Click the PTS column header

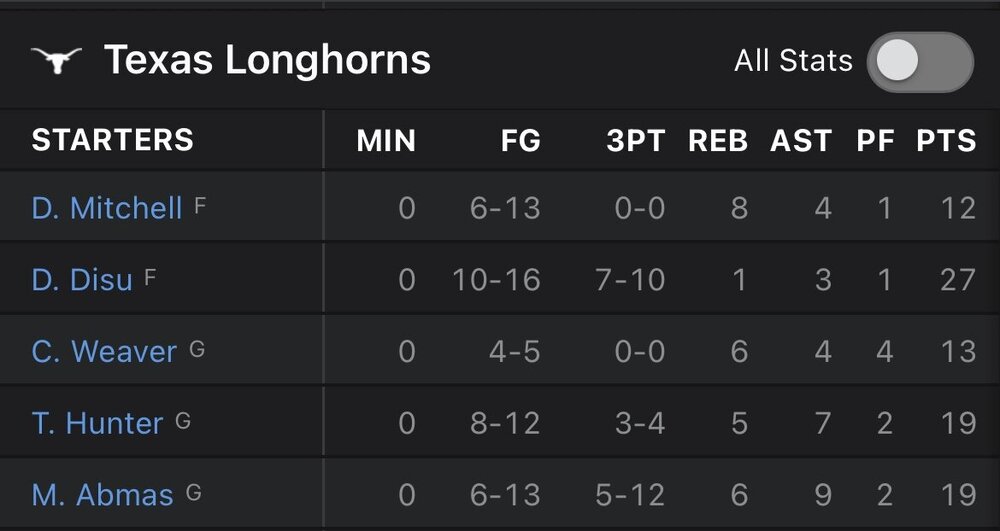tap(945, 141)
